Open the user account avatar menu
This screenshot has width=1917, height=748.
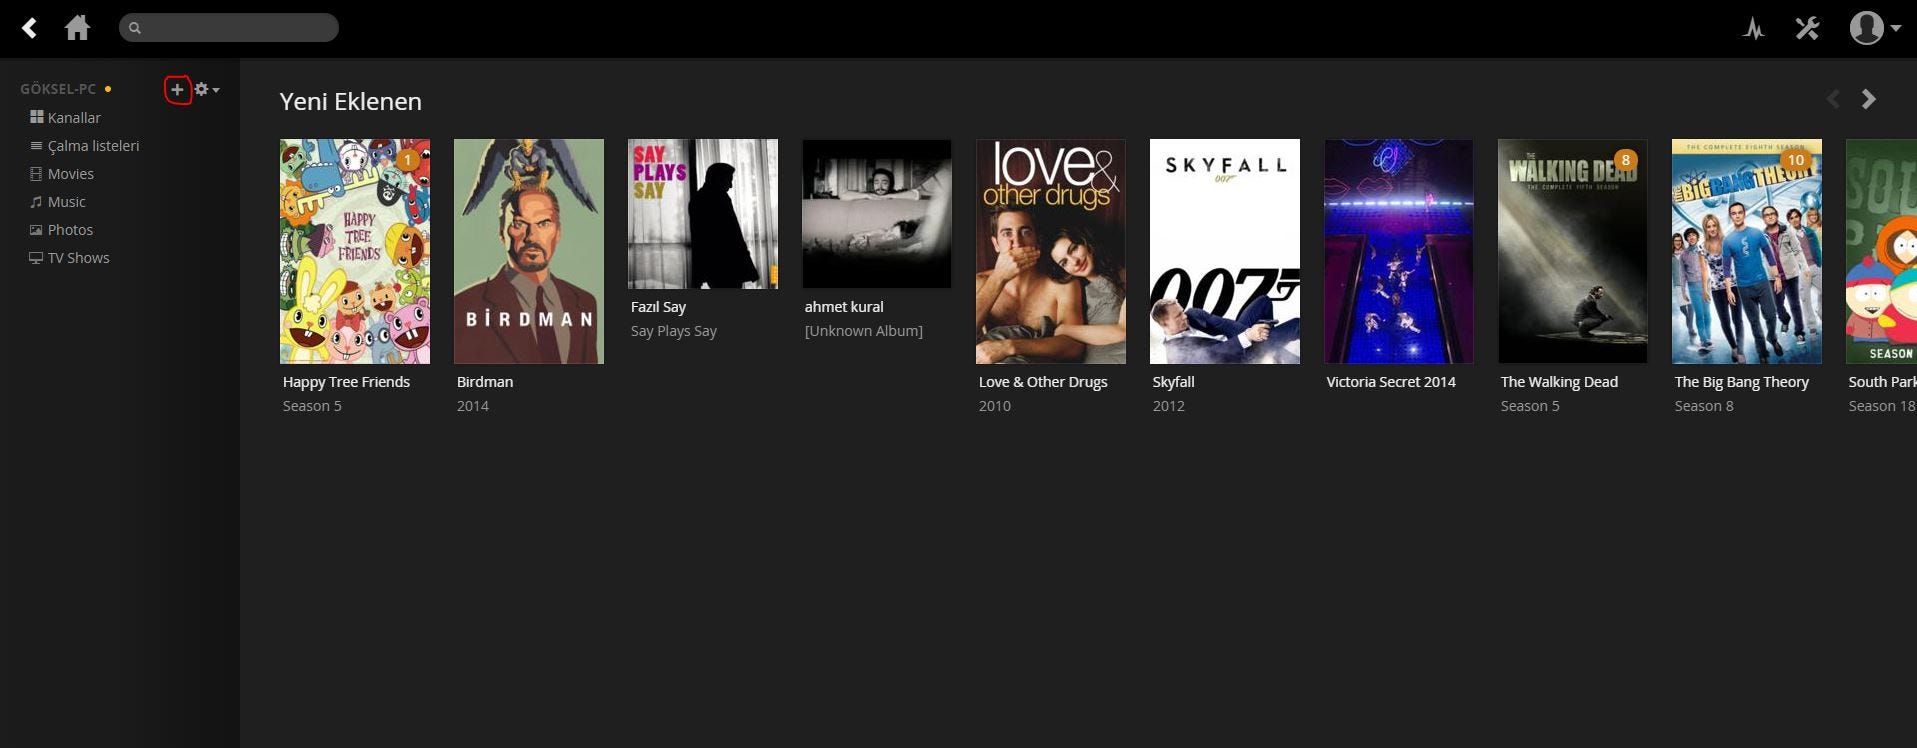(x=1874, y=28)
